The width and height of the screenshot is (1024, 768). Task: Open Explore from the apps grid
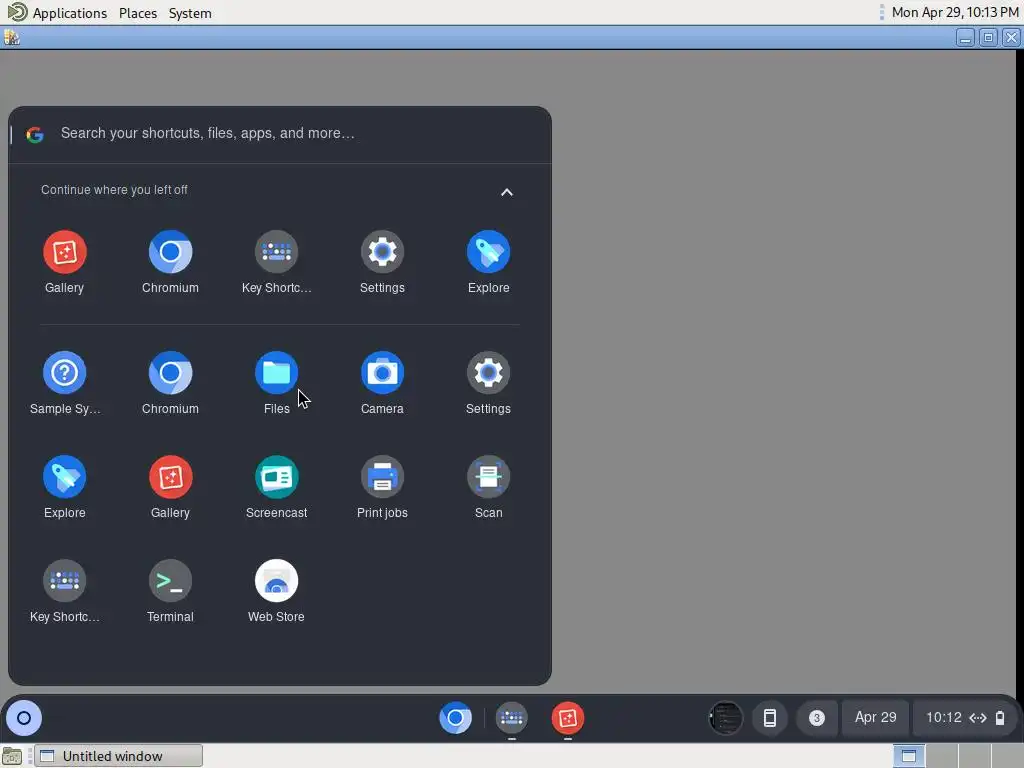point(64,487)
